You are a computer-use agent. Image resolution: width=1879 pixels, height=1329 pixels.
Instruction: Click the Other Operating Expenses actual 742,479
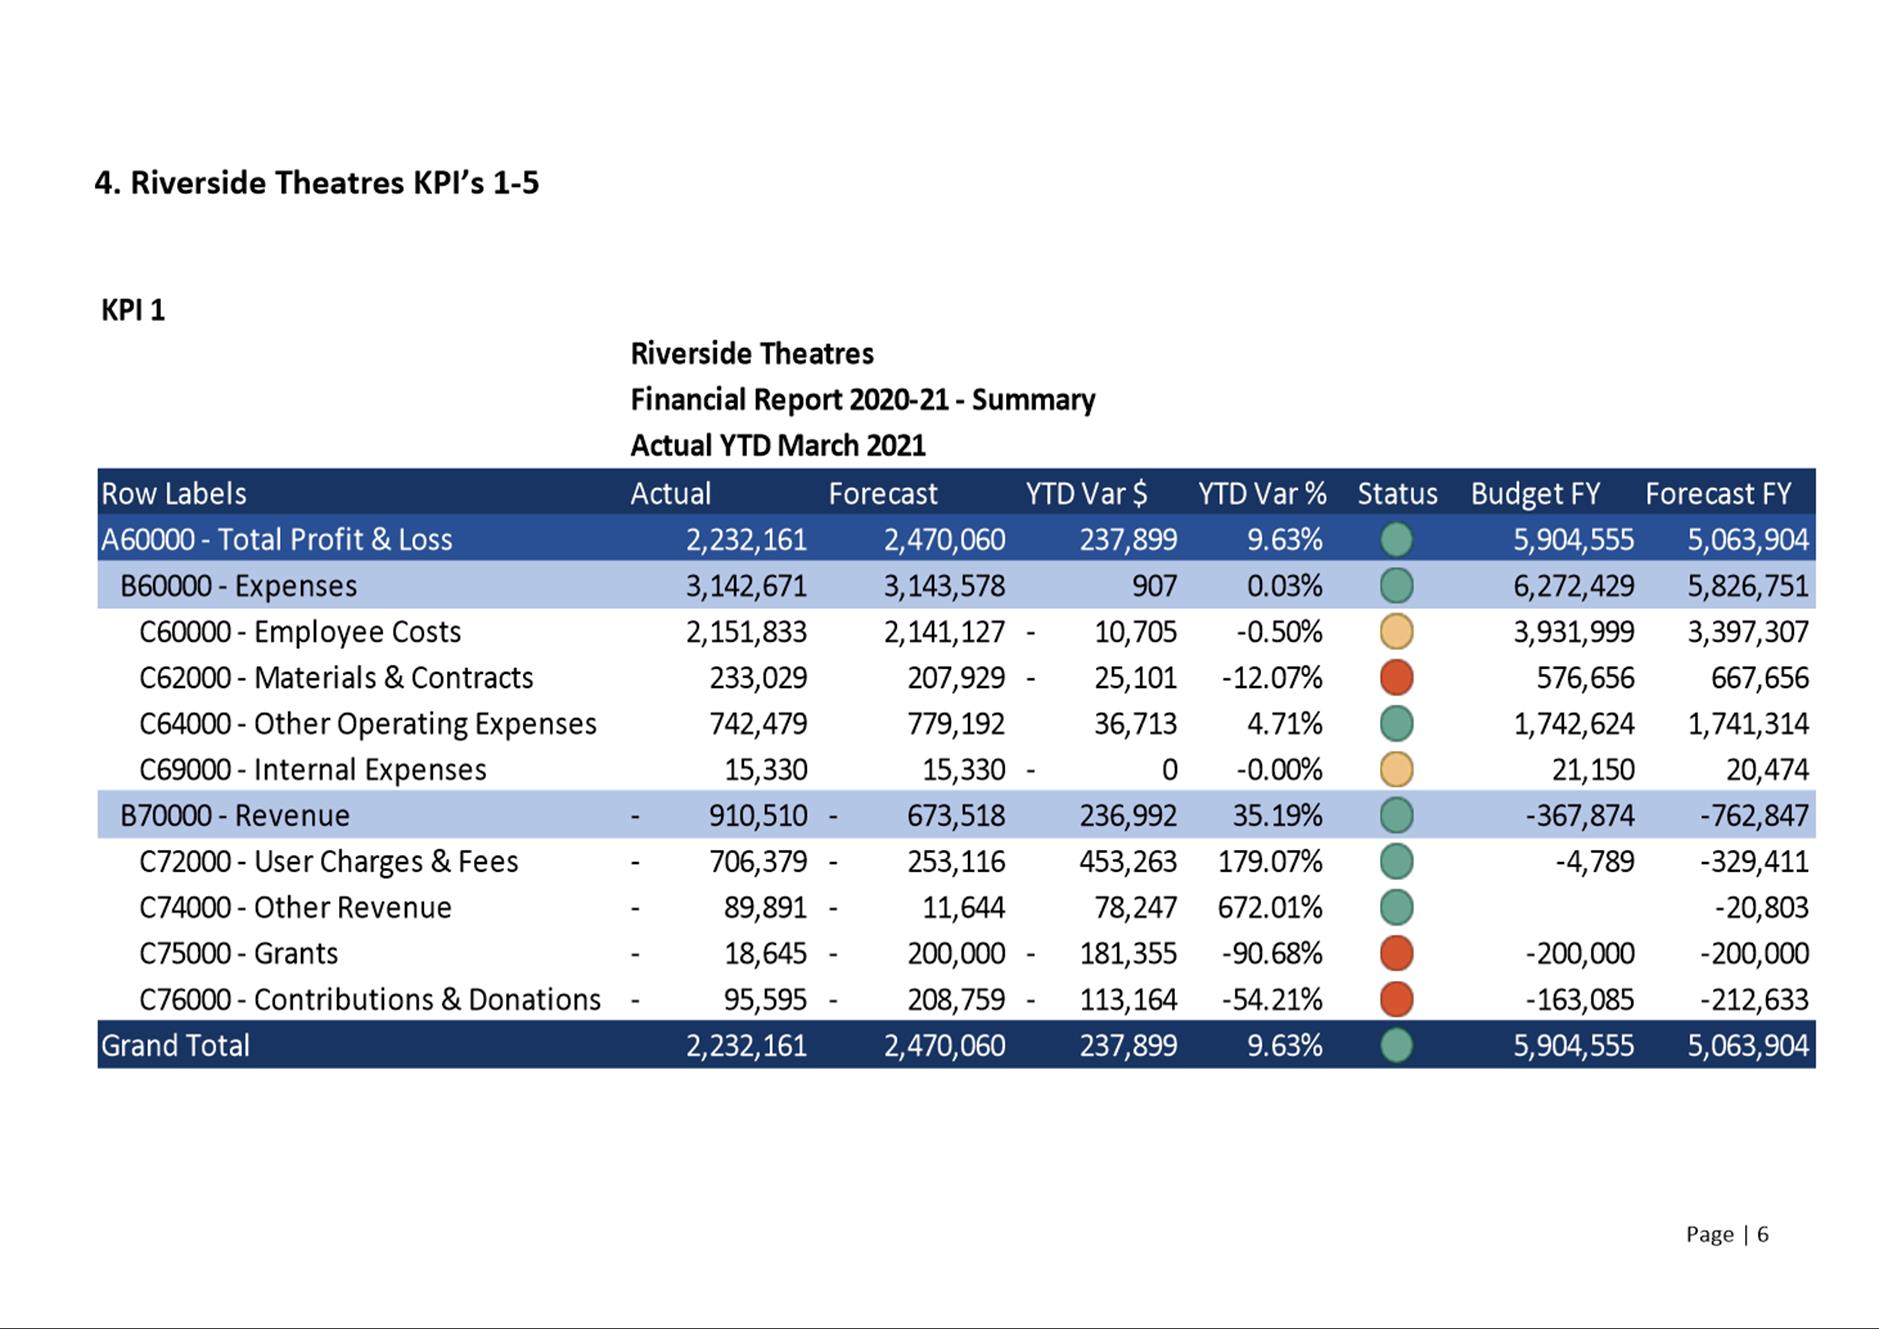(758, 724)
